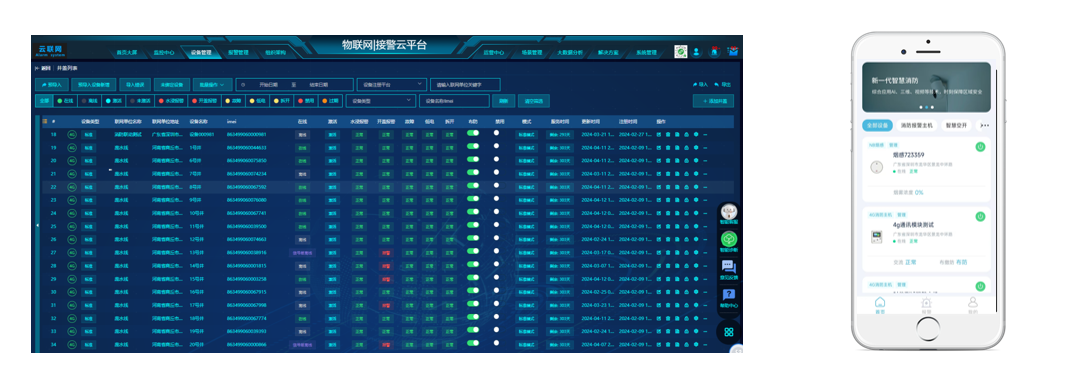Collapse left panel using edge arrow handle
Screen dimensions: 1068x383
[37, 225]
